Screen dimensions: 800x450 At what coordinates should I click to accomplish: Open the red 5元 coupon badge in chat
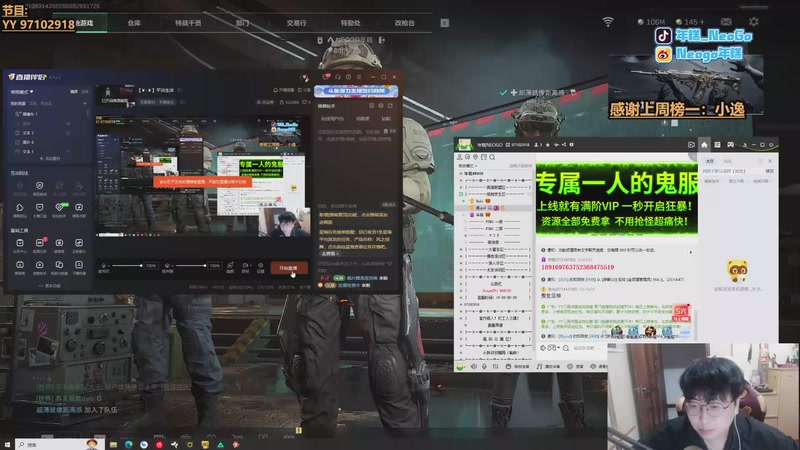[682, 312]
